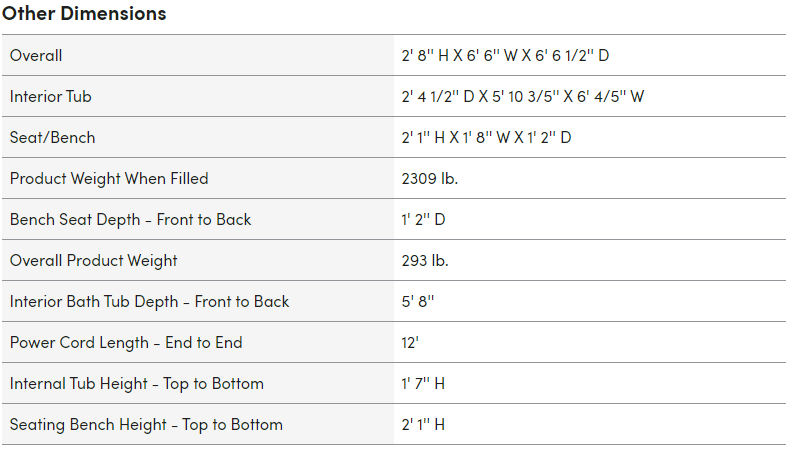
Task: Click the Seat/Bench dimensions value
Action: (486, 138)
